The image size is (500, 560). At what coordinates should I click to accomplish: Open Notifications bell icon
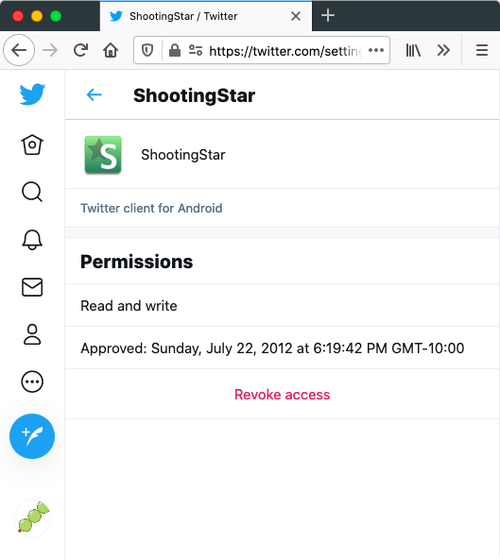point(32,239)
